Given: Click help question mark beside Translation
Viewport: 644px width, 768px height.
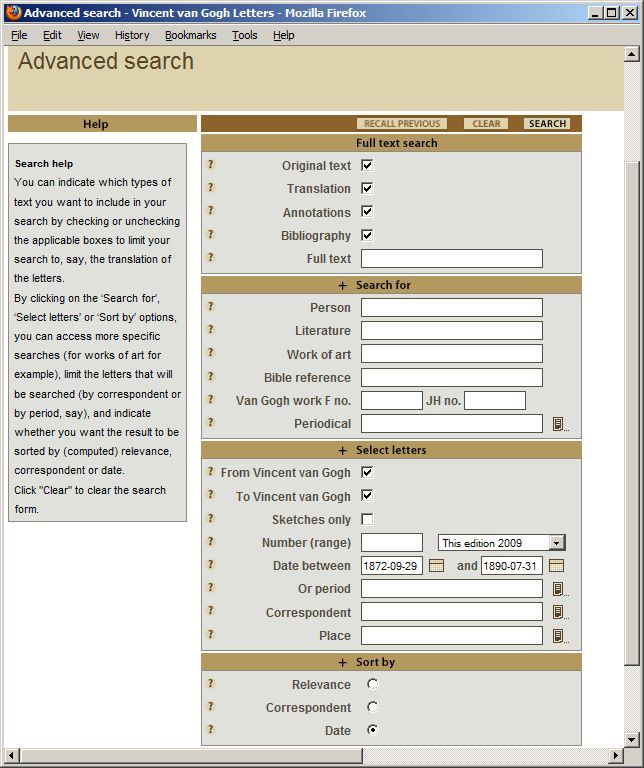Looking at the screenshot, I should (211, 187).
